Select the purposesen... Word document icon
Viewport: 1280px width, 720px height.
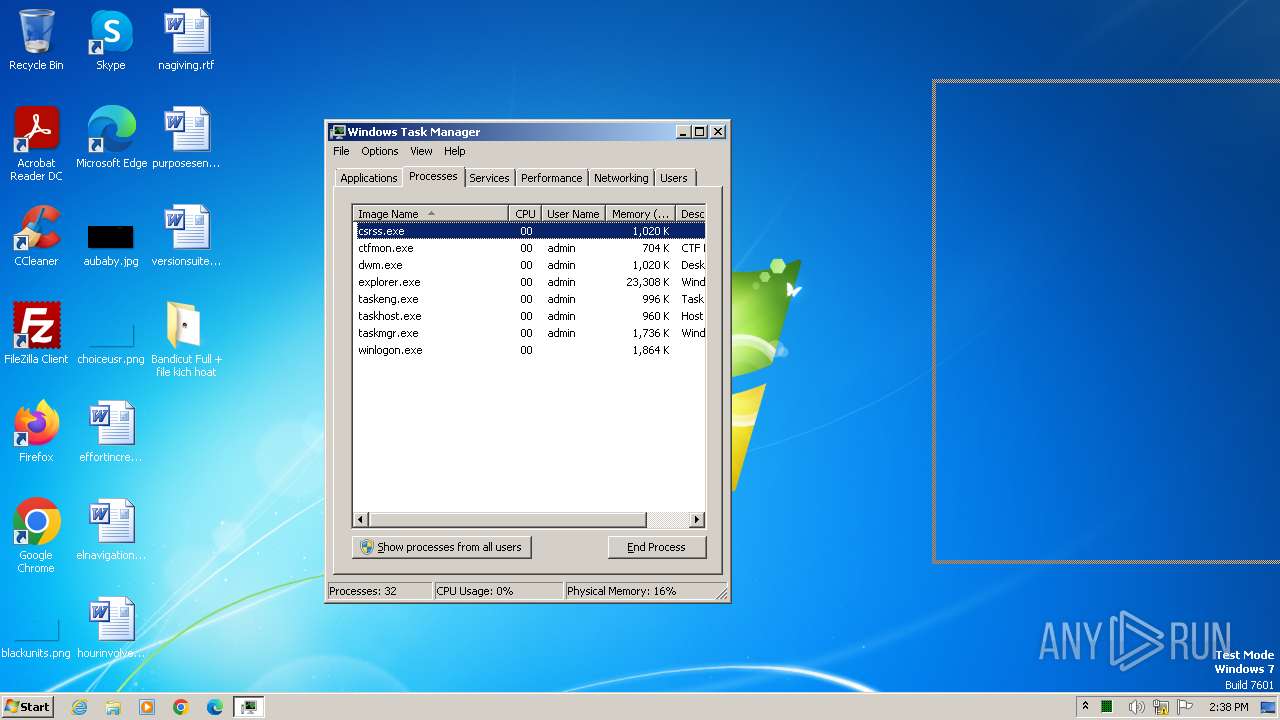click(186, 138)
